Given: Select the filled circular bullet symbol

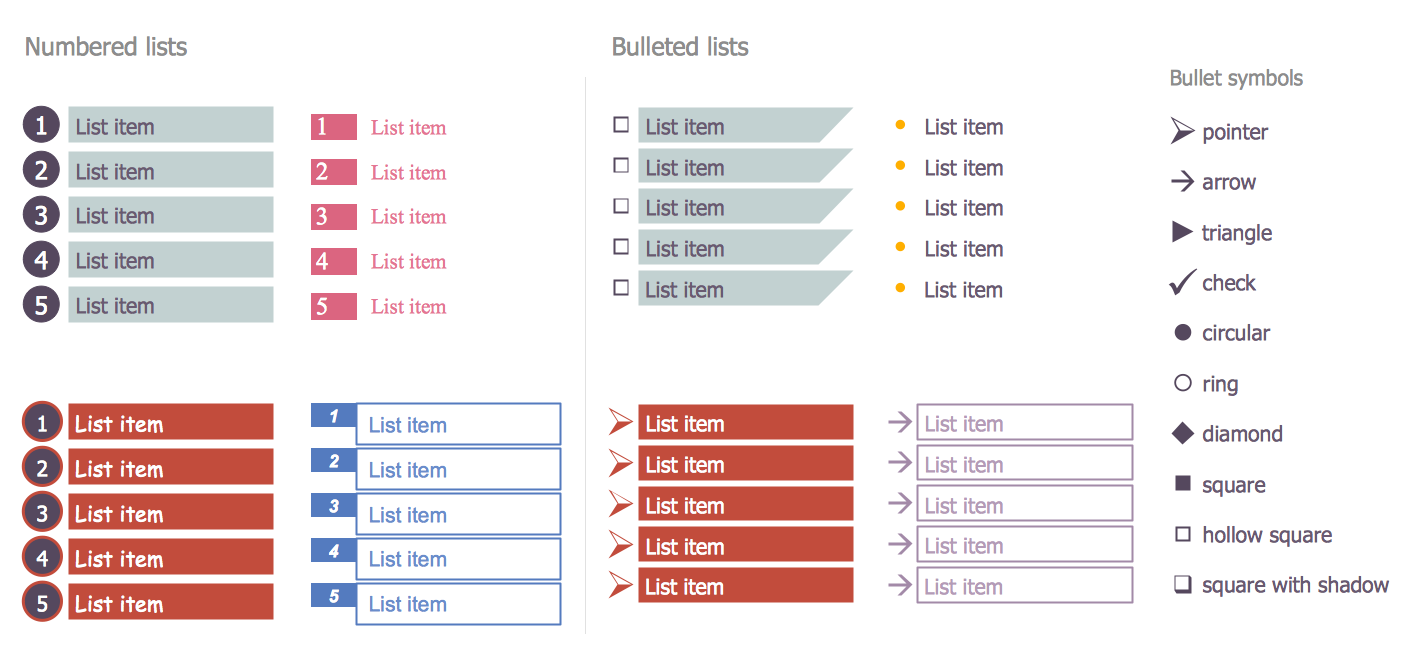Looking at the screenshot, I should pos(1182,333).
